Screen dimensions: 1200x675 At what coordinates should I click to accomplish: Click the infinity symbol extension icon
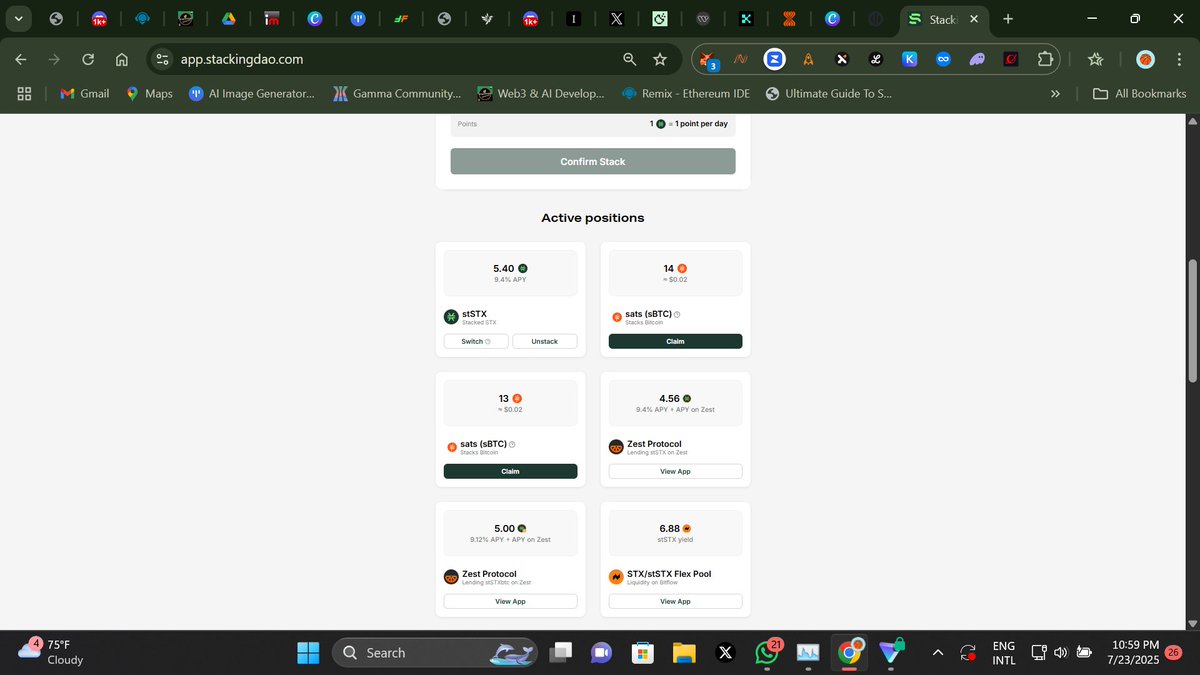click(942, 59)
